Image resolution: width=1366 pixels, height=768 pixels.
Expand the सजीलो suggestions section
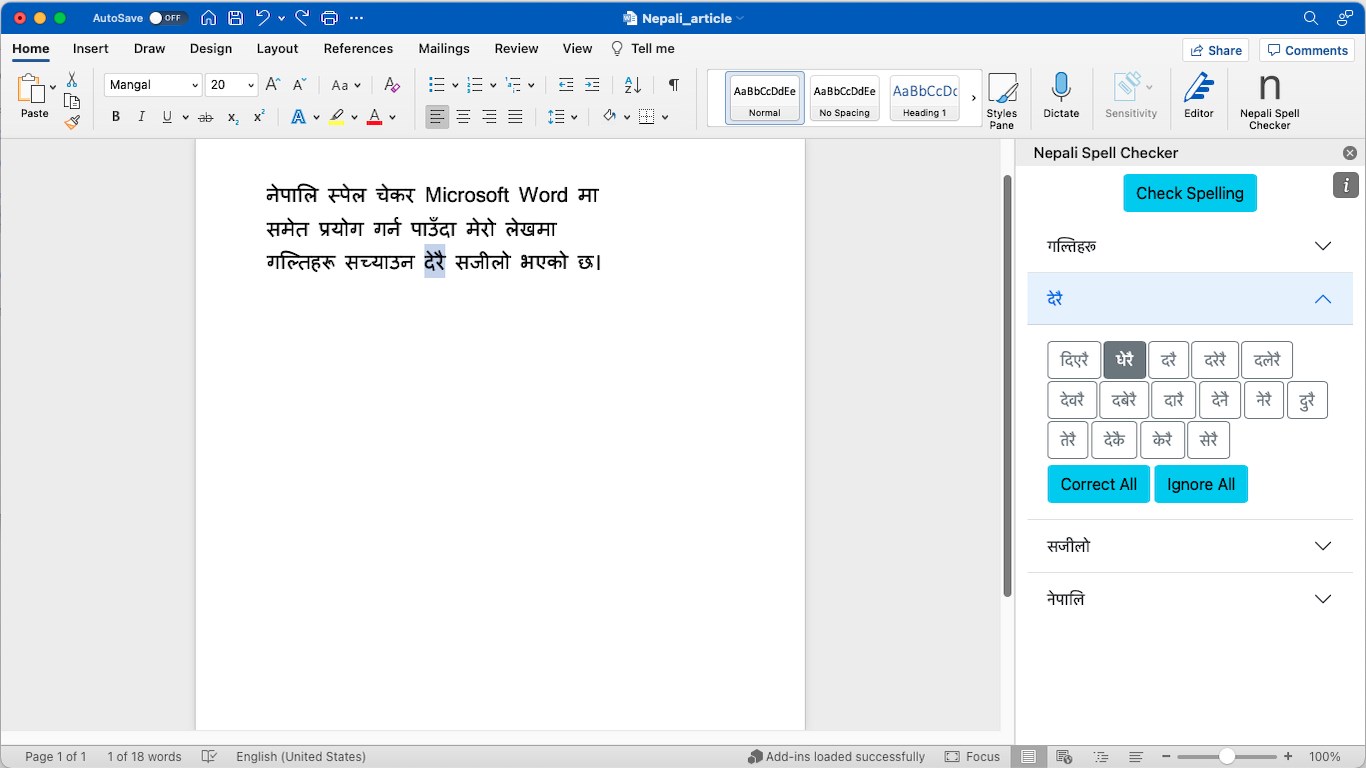1190,546
